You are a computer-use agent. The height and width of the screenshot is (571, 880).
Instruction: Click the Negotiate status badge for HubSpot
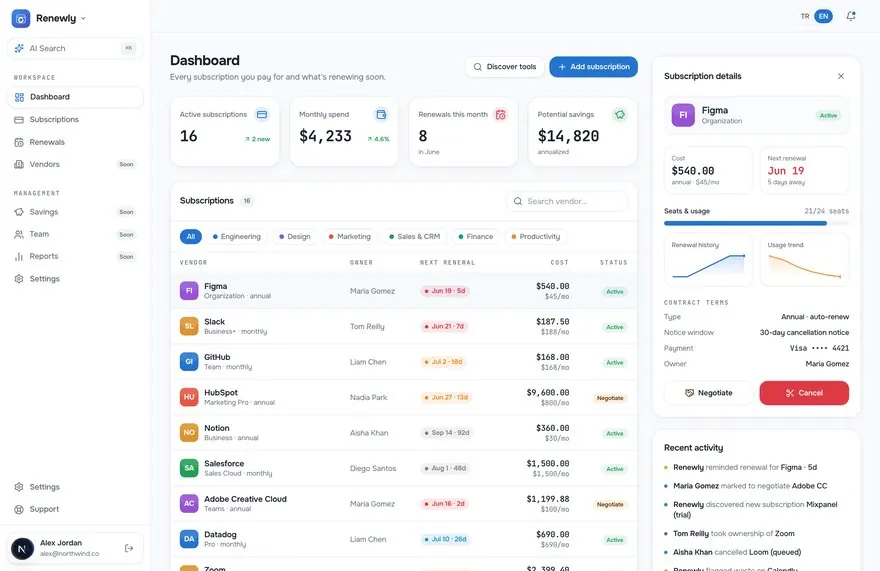tap(610, 398)
